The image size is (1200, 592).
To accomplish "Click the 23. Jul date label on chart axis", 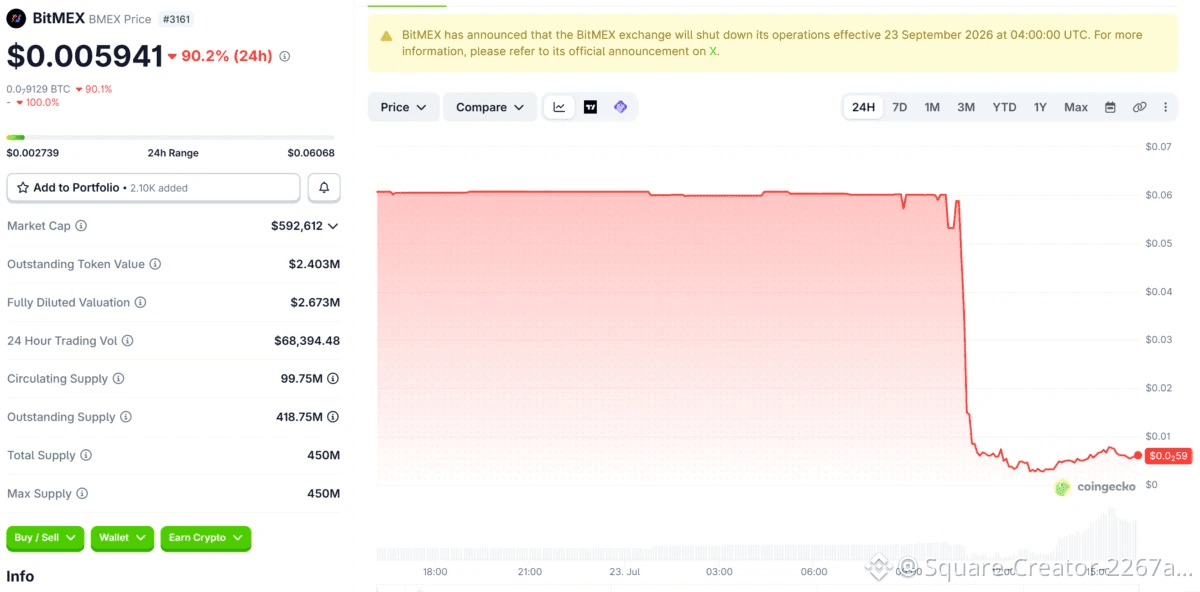I will (624, 572).
